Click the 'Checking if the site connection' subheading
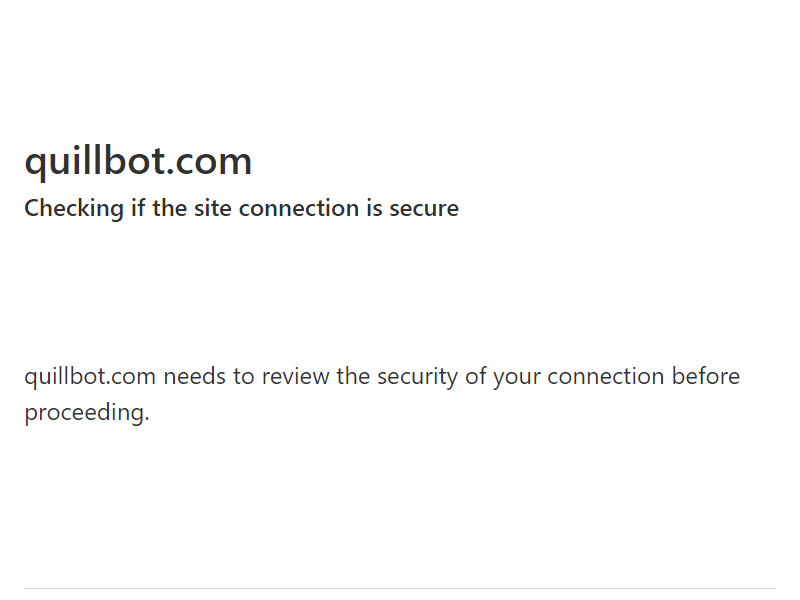The height and width of the screenshot is (600, 800). point(241,209)
